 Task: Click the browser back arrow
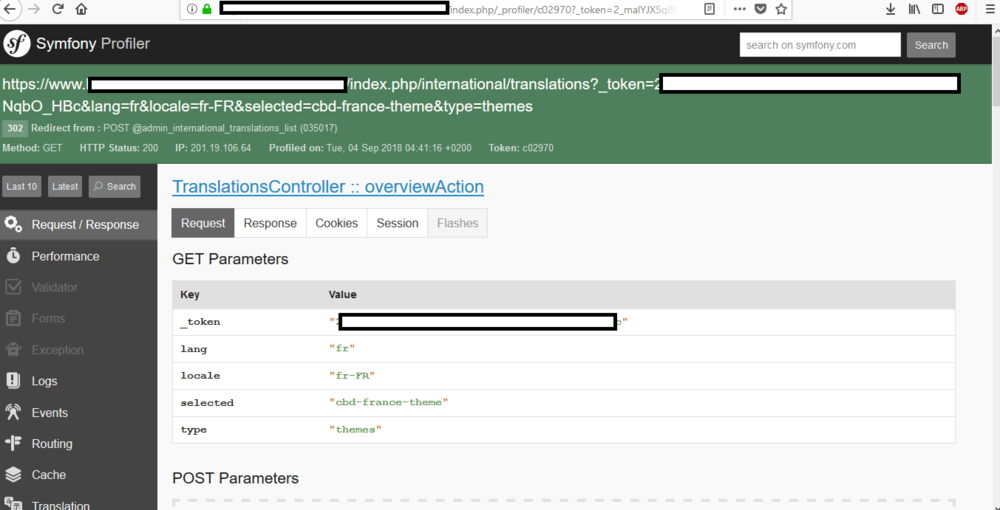[x=12, y=9]
